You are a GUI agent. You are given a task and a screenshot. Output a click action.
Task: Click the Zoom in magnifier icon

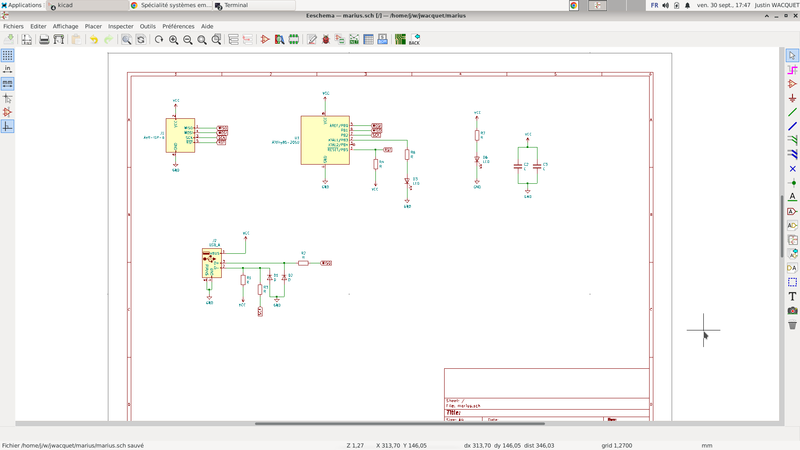(173, 40)
